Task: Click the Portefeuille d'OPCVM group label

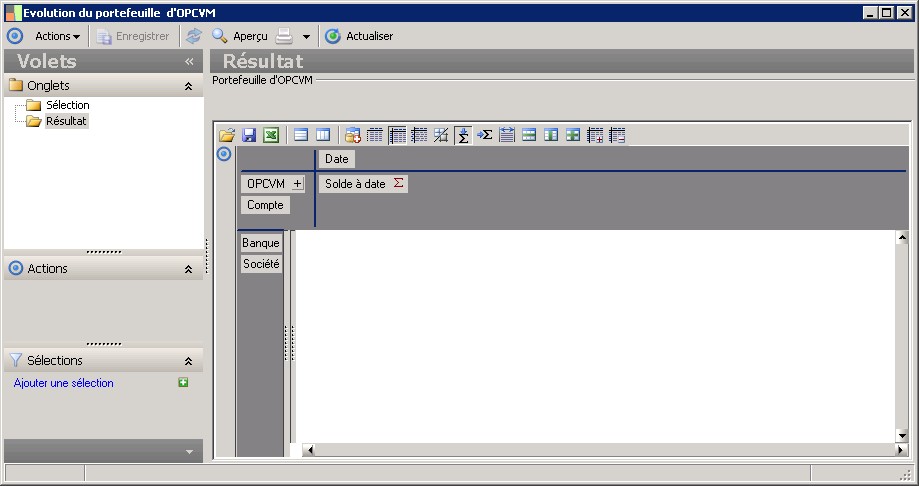Action: 262,80
